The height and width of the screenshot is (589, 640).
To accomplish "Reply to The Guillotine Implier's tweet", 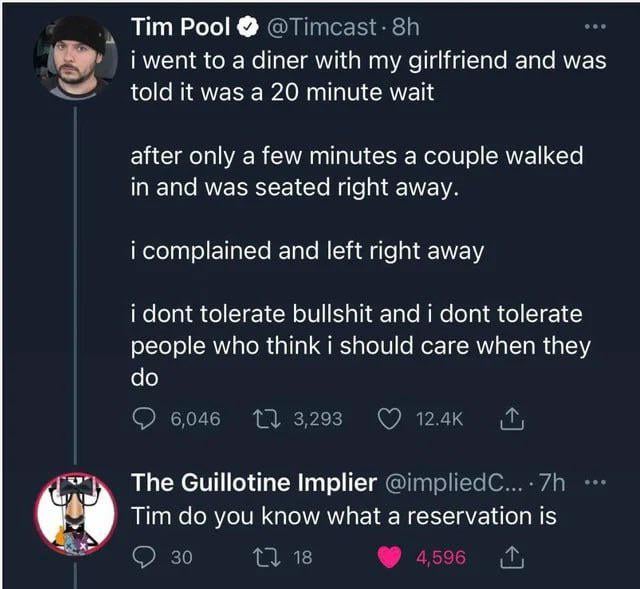I will pos(144,556).
